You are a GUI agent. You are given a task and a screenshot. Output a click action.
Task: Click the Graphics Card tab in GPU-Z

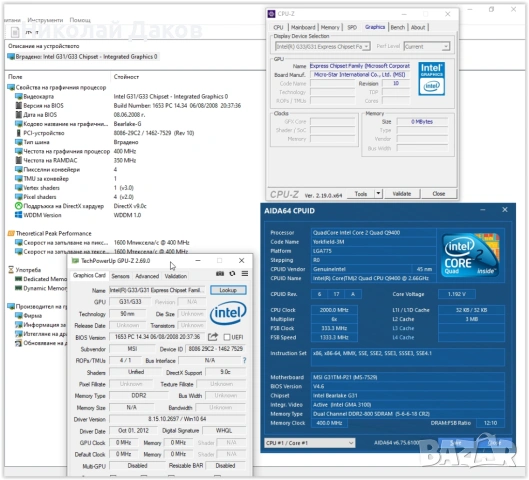point(89,275)
